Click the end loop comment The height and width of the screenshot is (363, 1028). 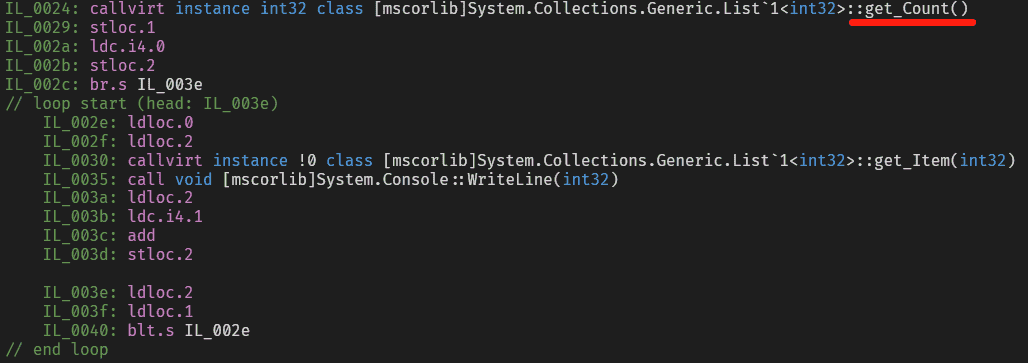pos(56,350)
